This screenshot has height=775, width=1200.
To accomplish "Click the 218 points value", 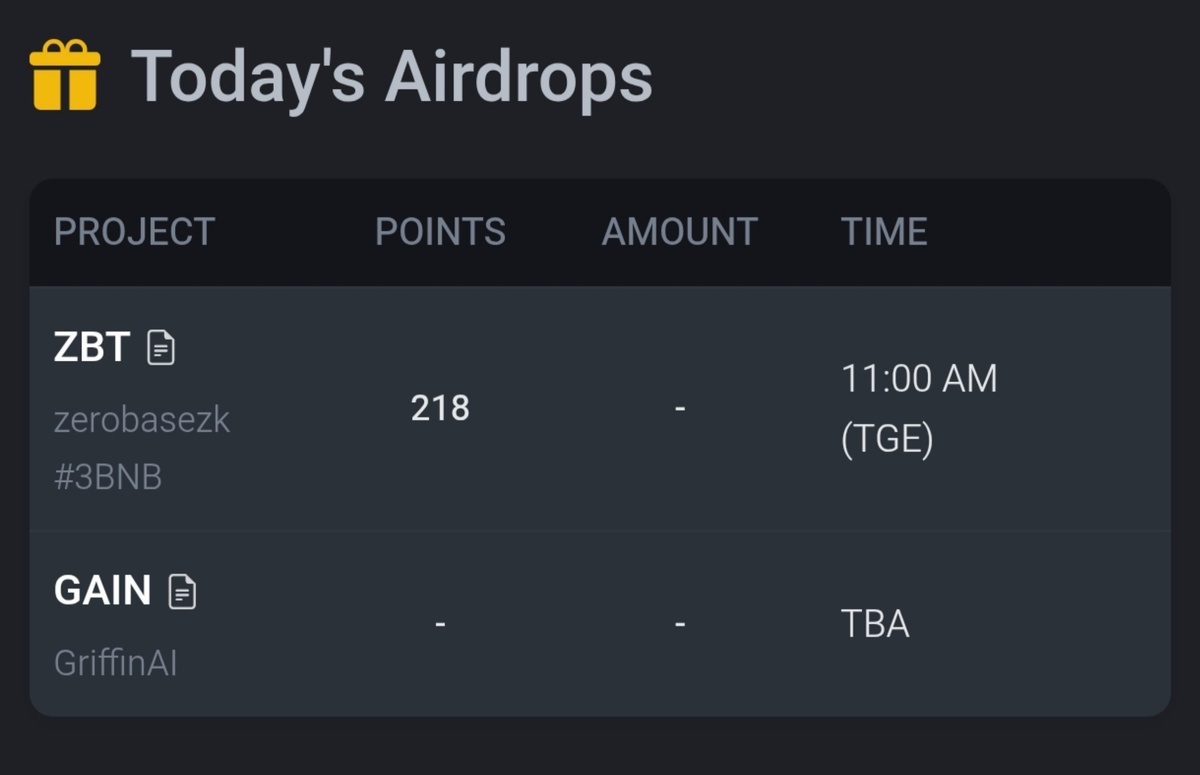I will tap(440, 408).
